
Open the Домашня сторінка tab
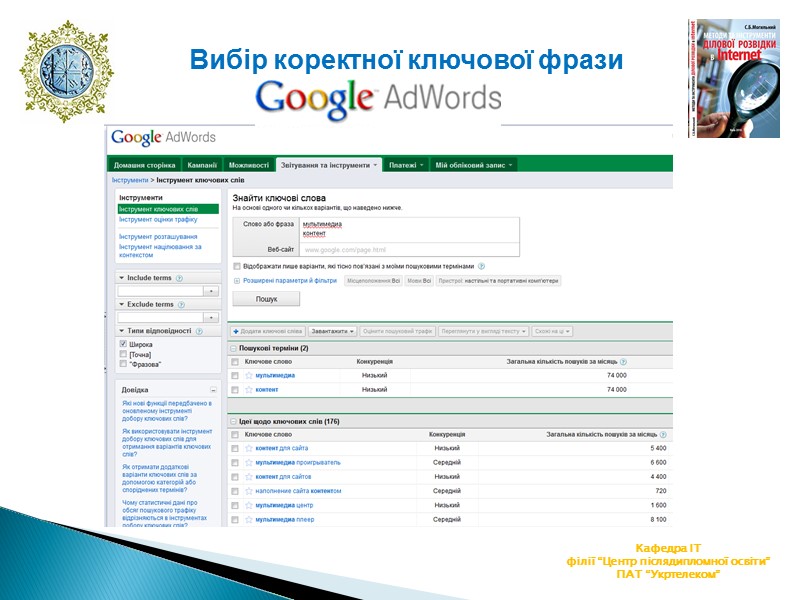click(144, 165)
